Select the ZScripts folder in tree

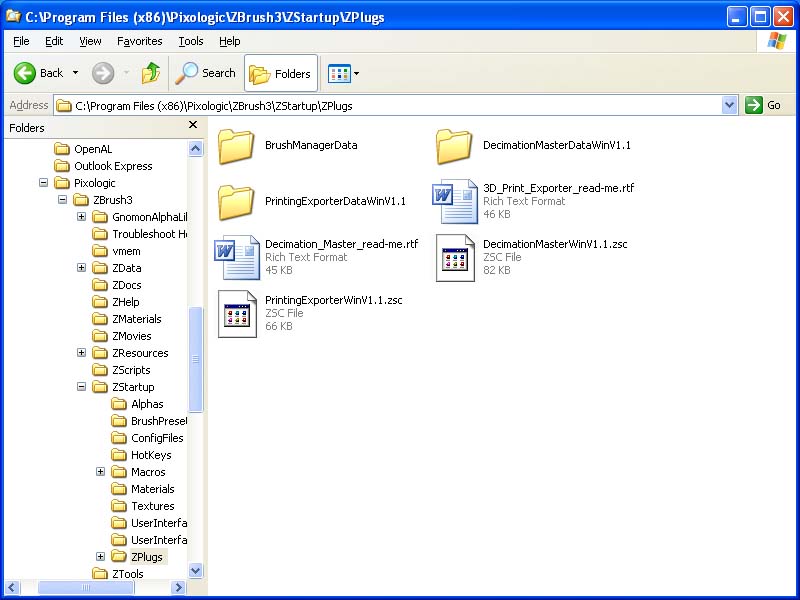121,370
